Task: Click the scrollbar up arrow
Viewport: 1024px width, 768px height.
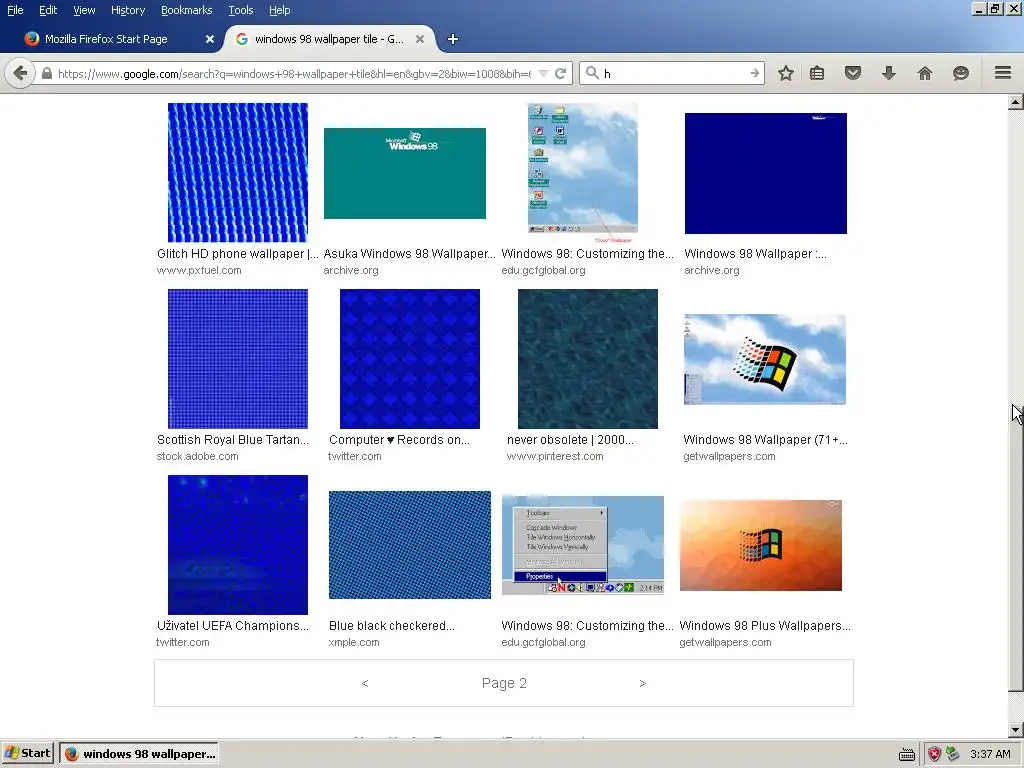Action: [1015, 102]
